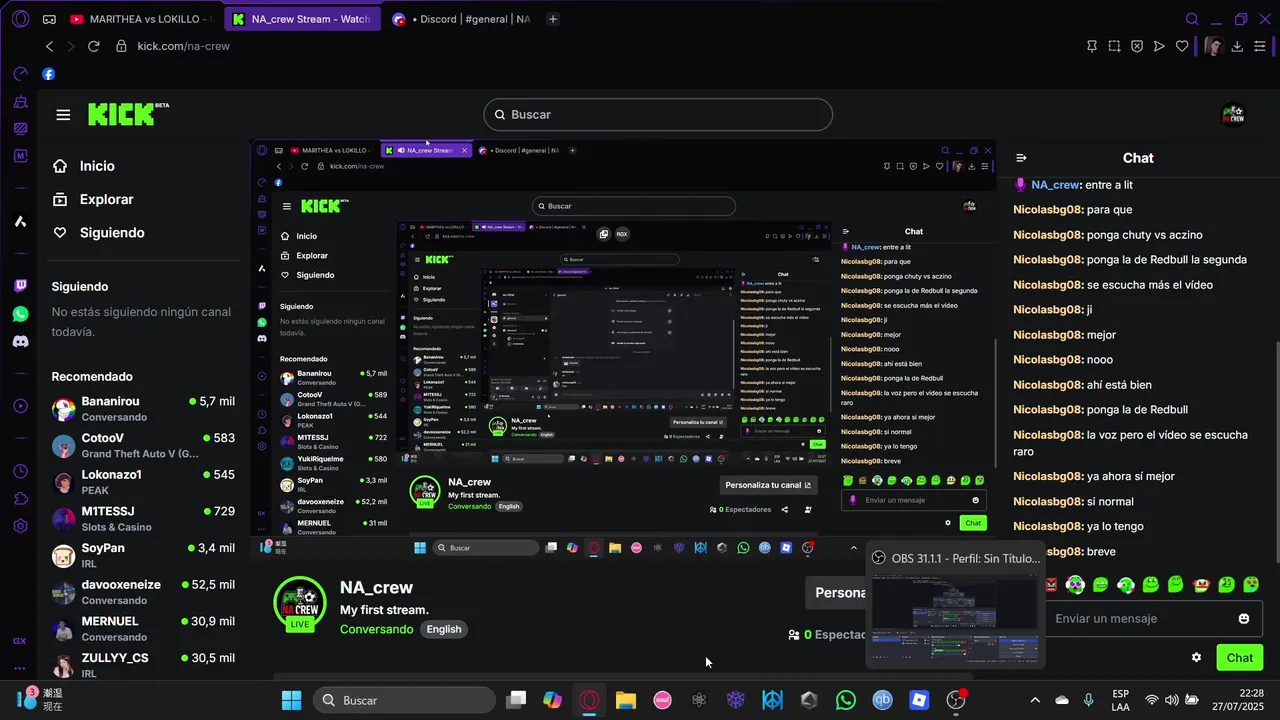Open chat settings gear
Image resolution: width=1280 pixels, height=720 pixels.
pyautogui.click(x=1196, y=657)
